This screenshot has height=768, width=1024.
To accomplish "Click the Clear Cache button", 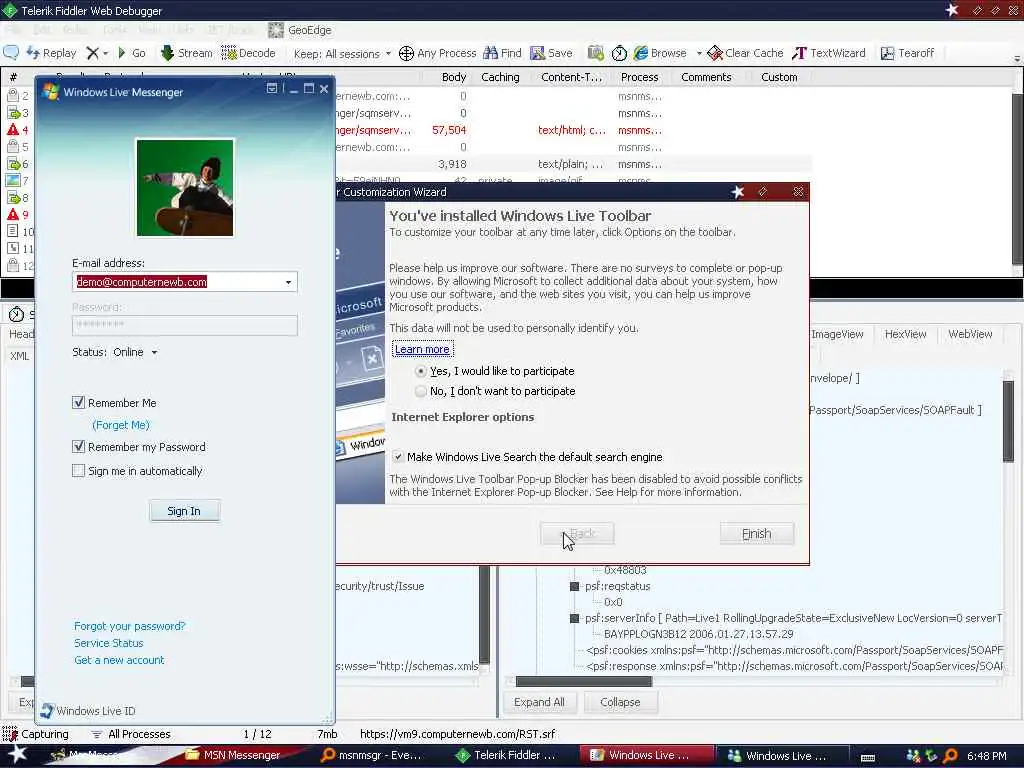I will point(745,53).
